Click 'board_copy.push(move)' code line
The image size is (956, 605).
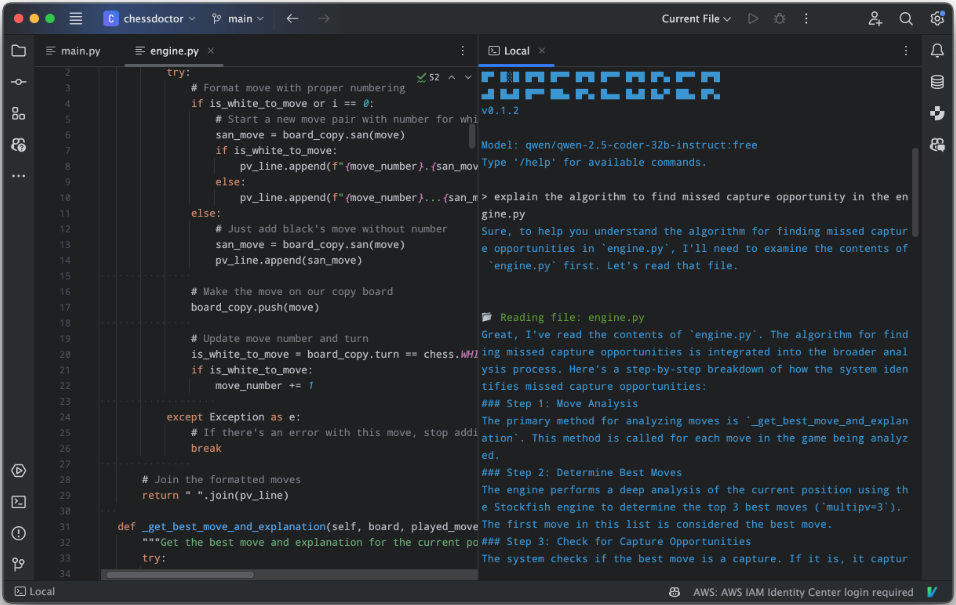255,307
